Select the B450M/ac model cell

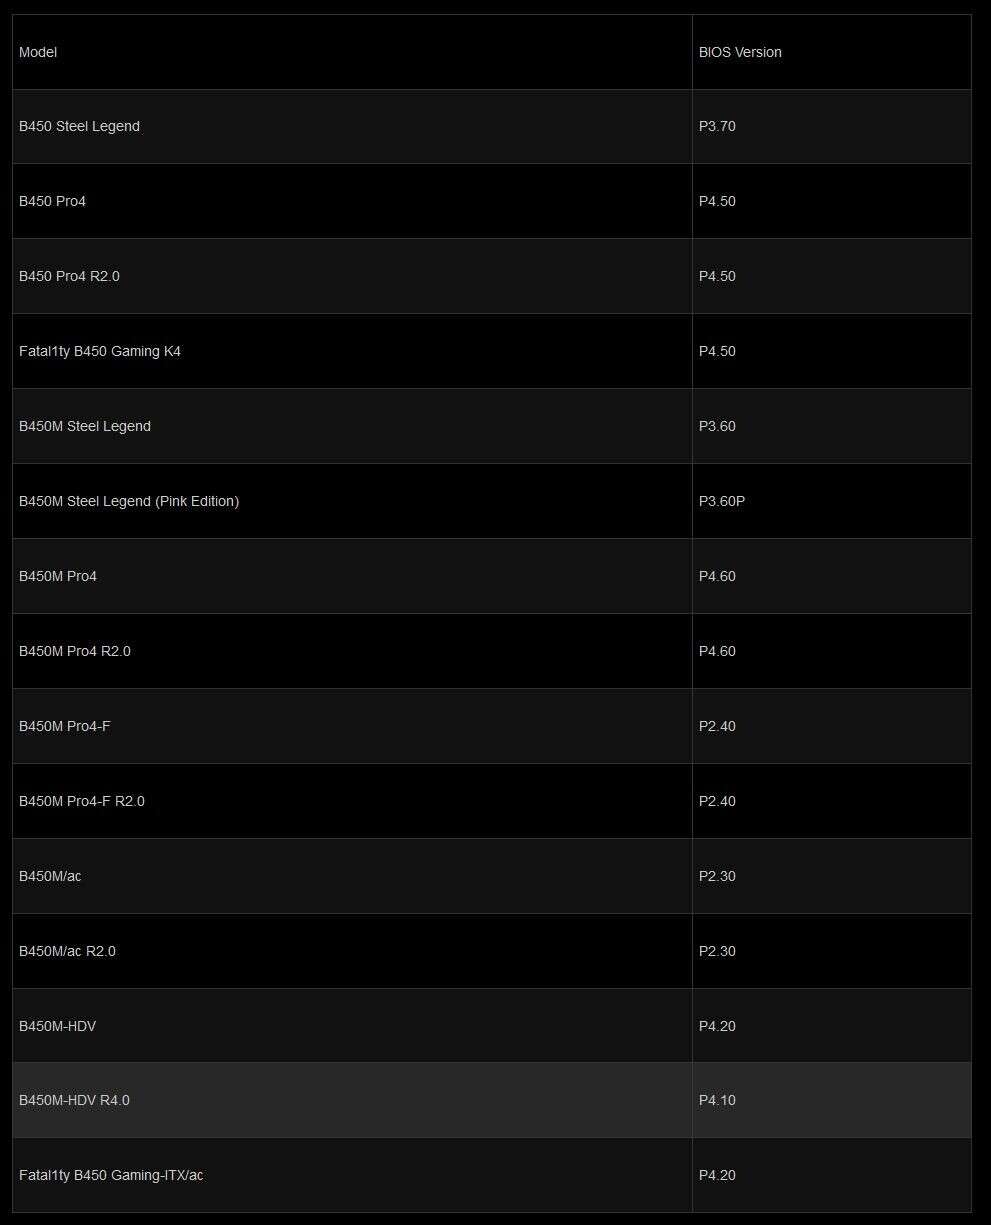click(50, 876)
